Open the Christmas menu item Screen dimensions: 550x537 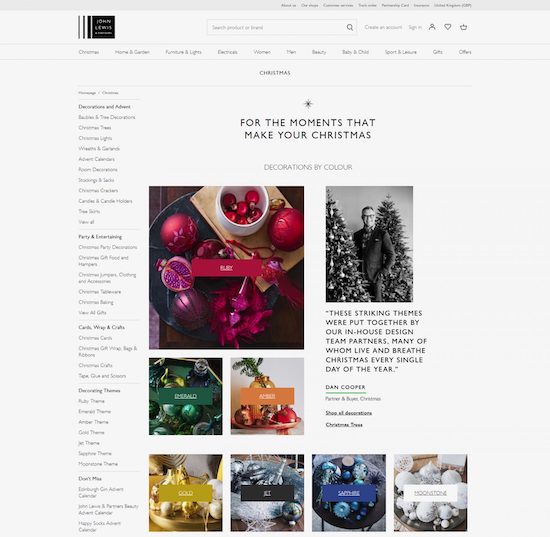click(89, 52)
